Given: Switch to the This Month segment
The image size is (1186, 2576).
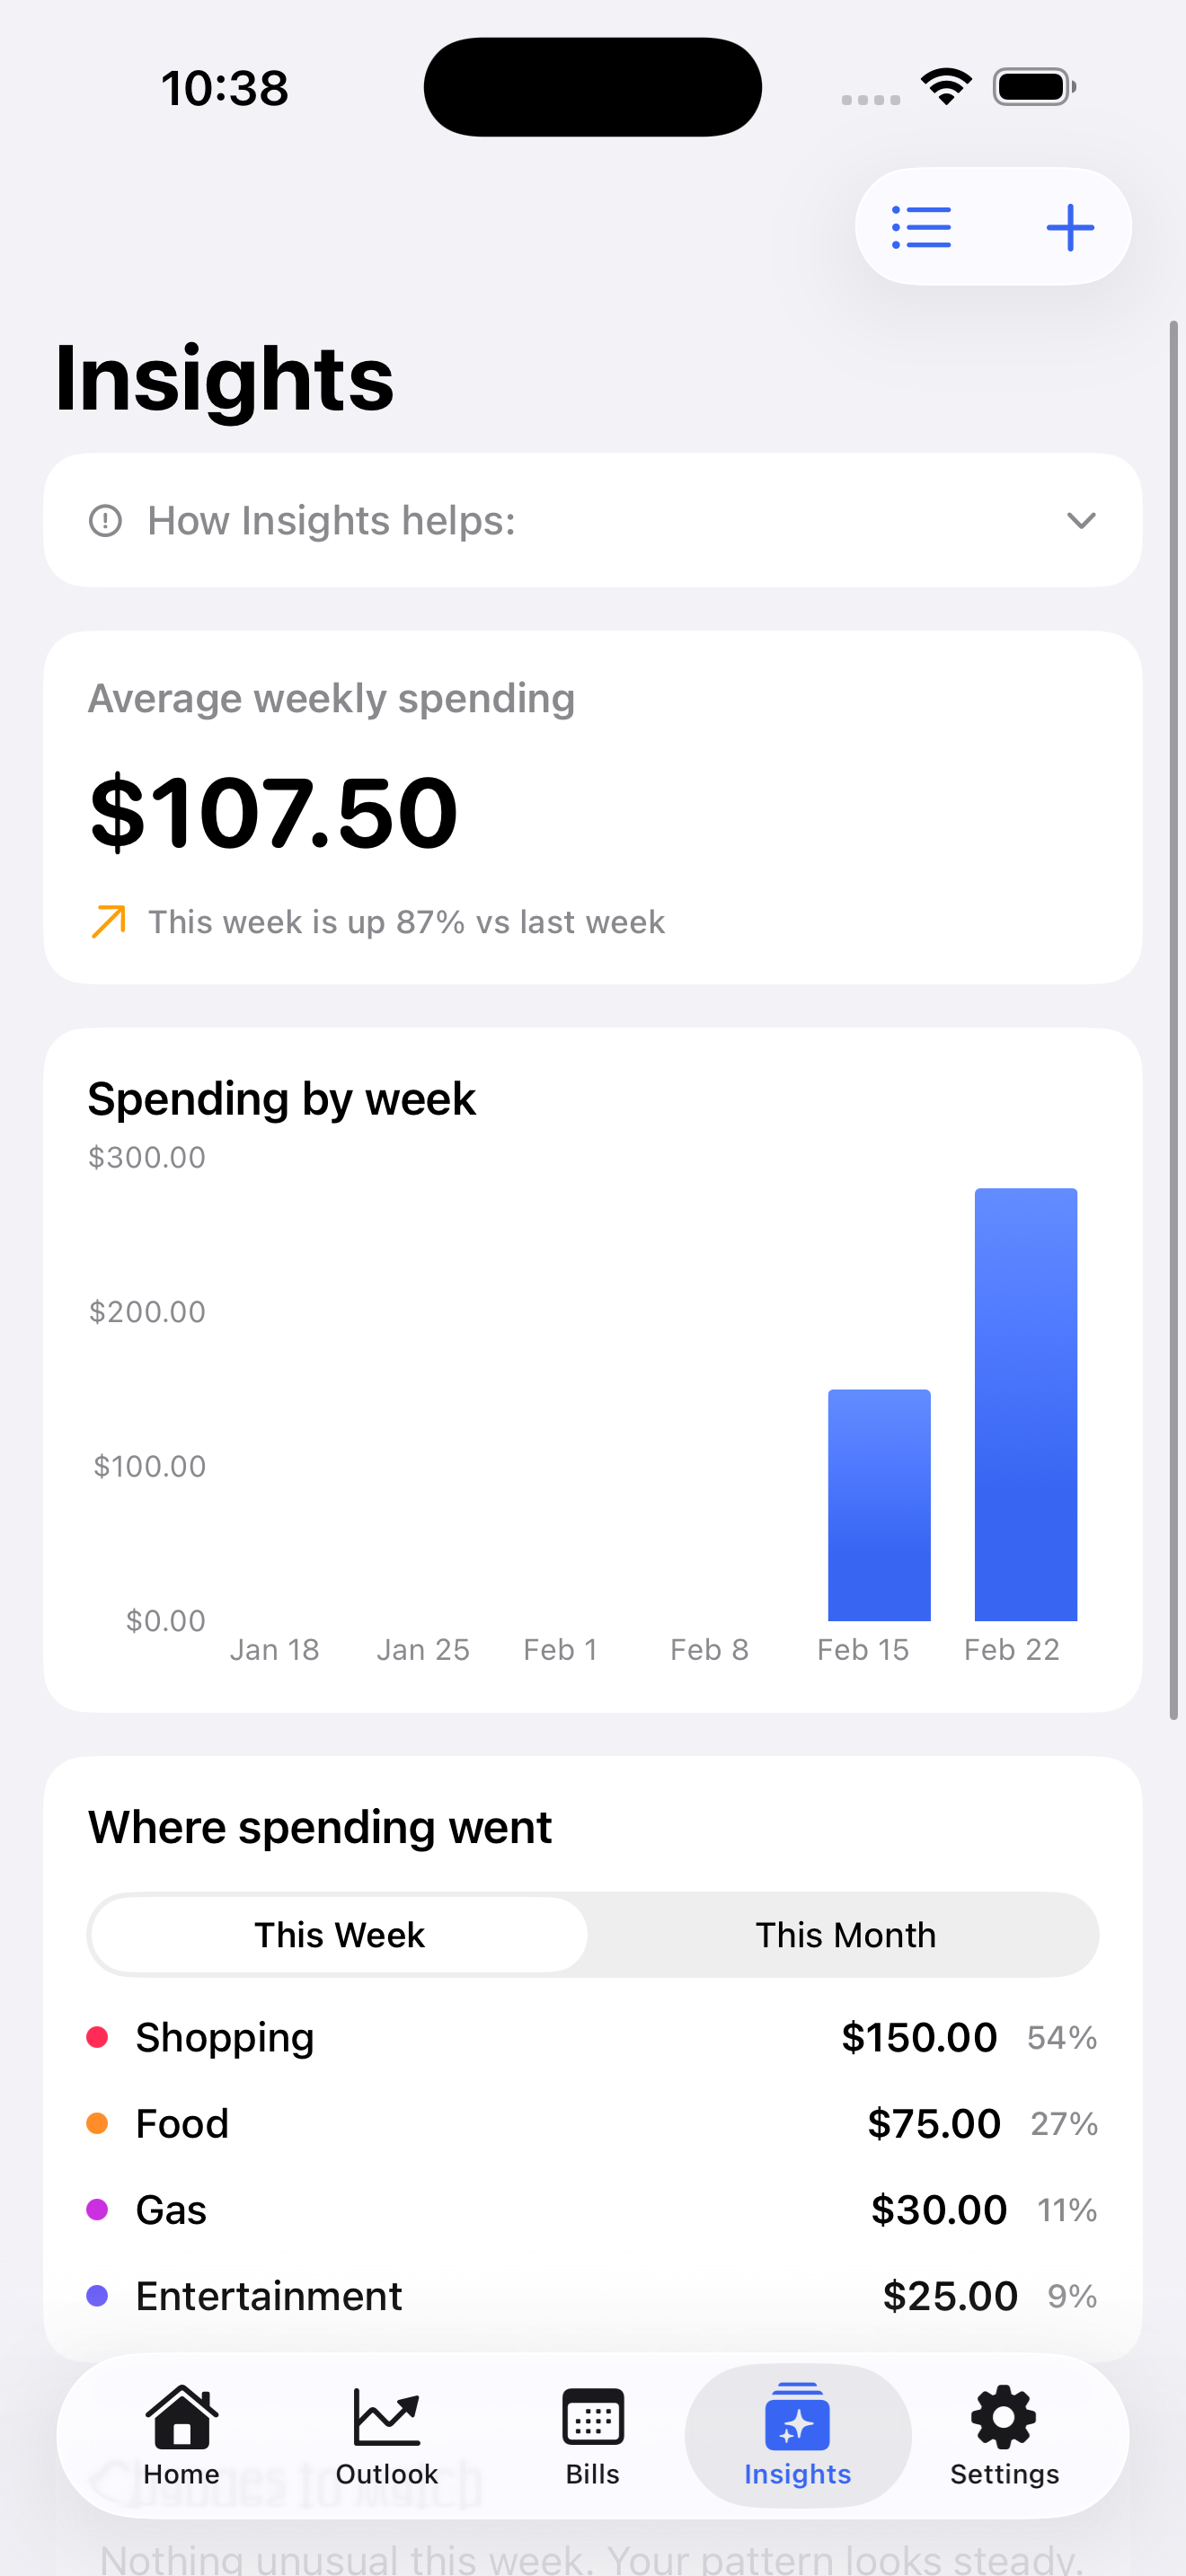Looking at the screenshot, I should (845, 1935).
